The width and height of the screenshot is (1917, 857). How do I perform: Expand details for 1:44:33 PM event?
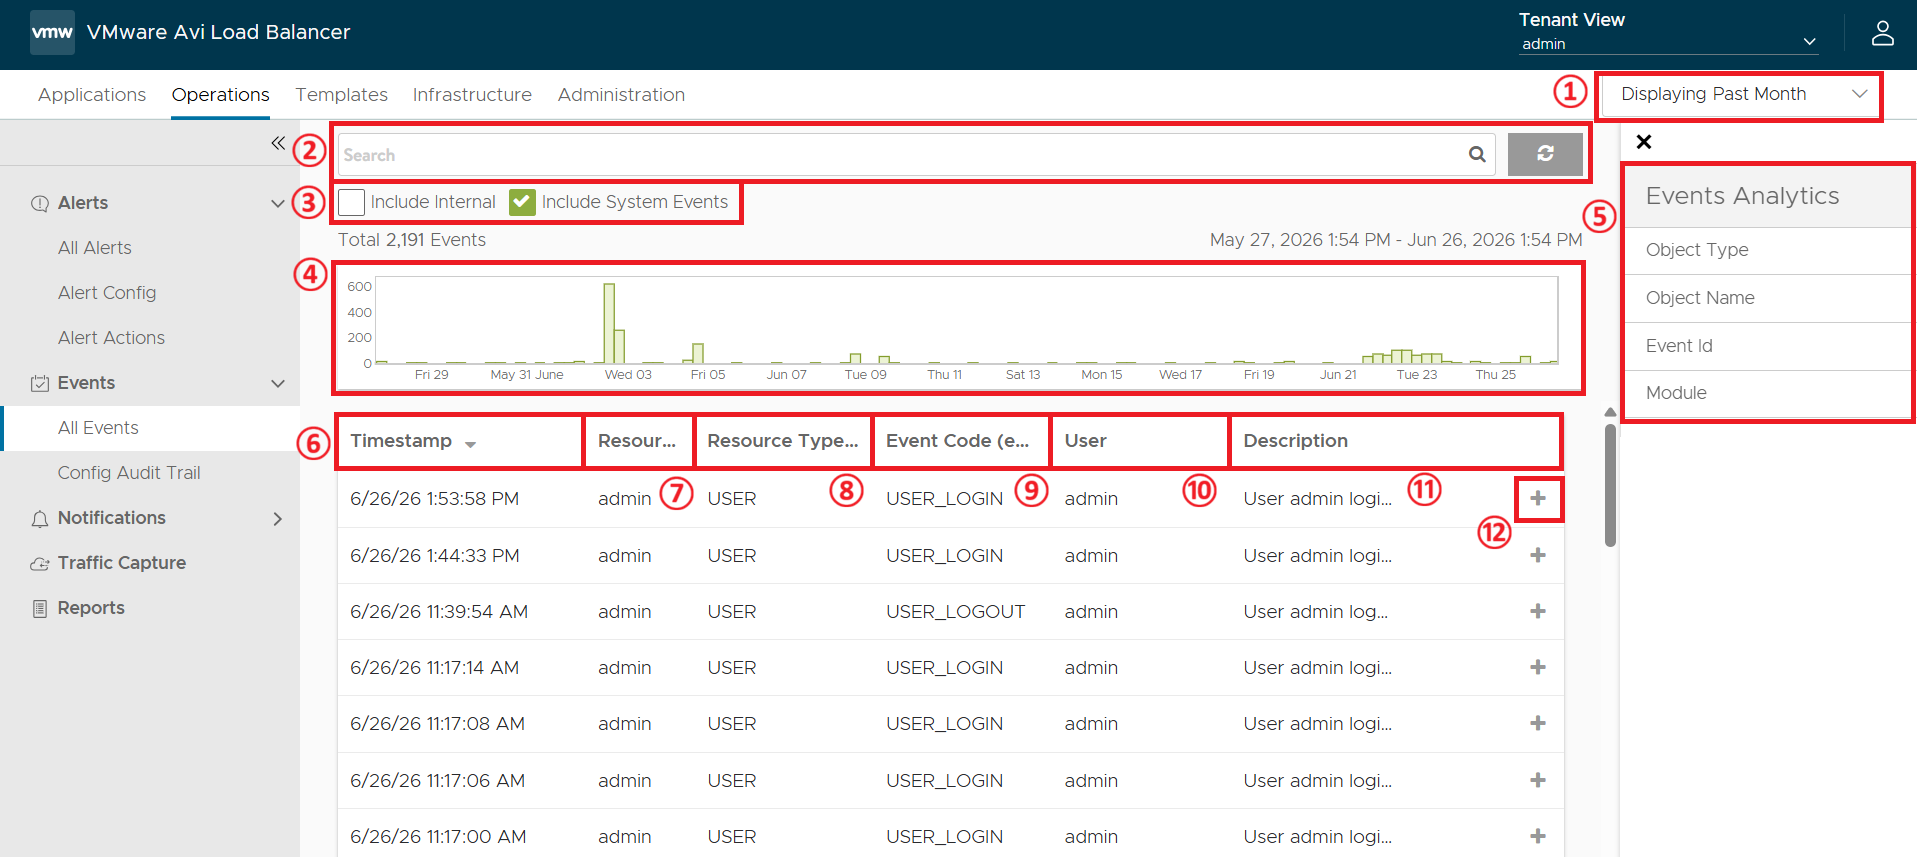(1538, 555)
